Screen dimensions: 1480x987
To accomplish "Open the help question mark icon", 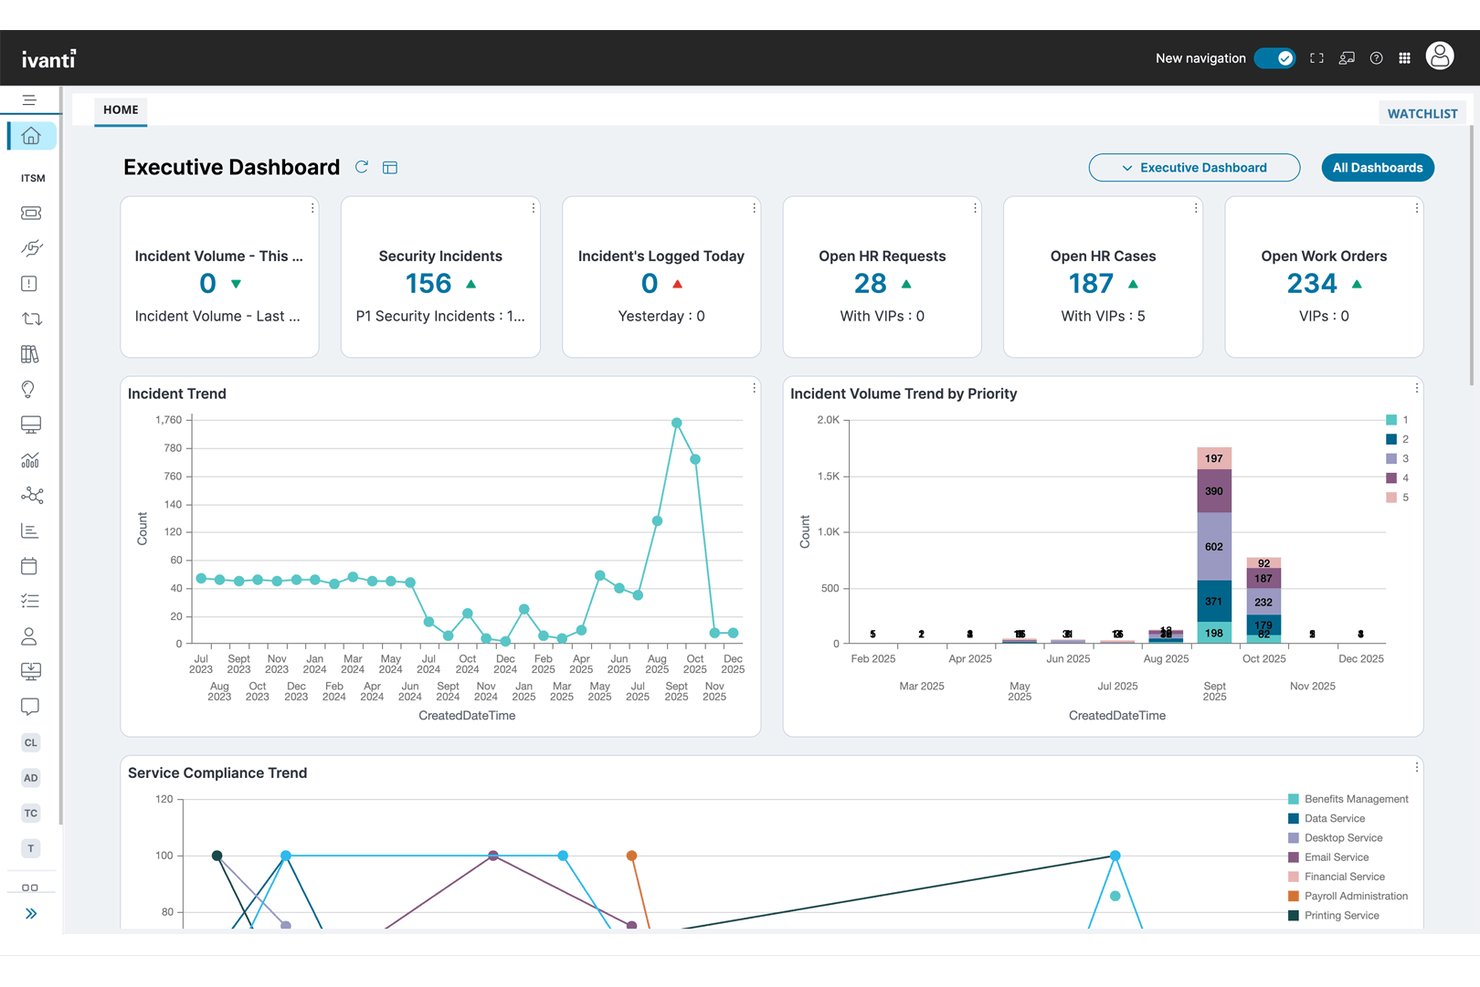I will click(1376, 58).
